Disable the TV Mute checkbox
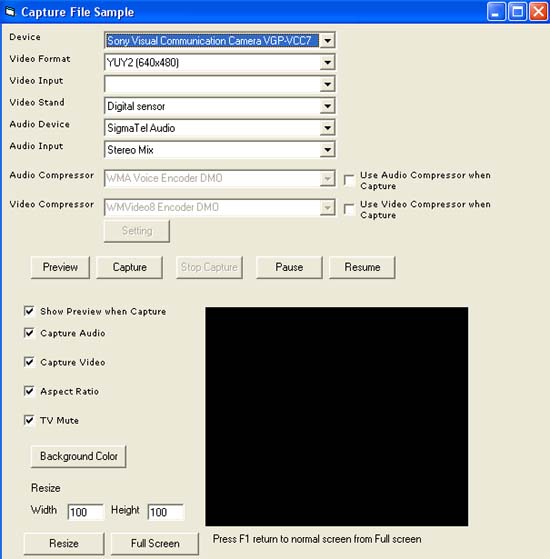Viewport: 550px width, 559px height. click(x=29, y=420)
